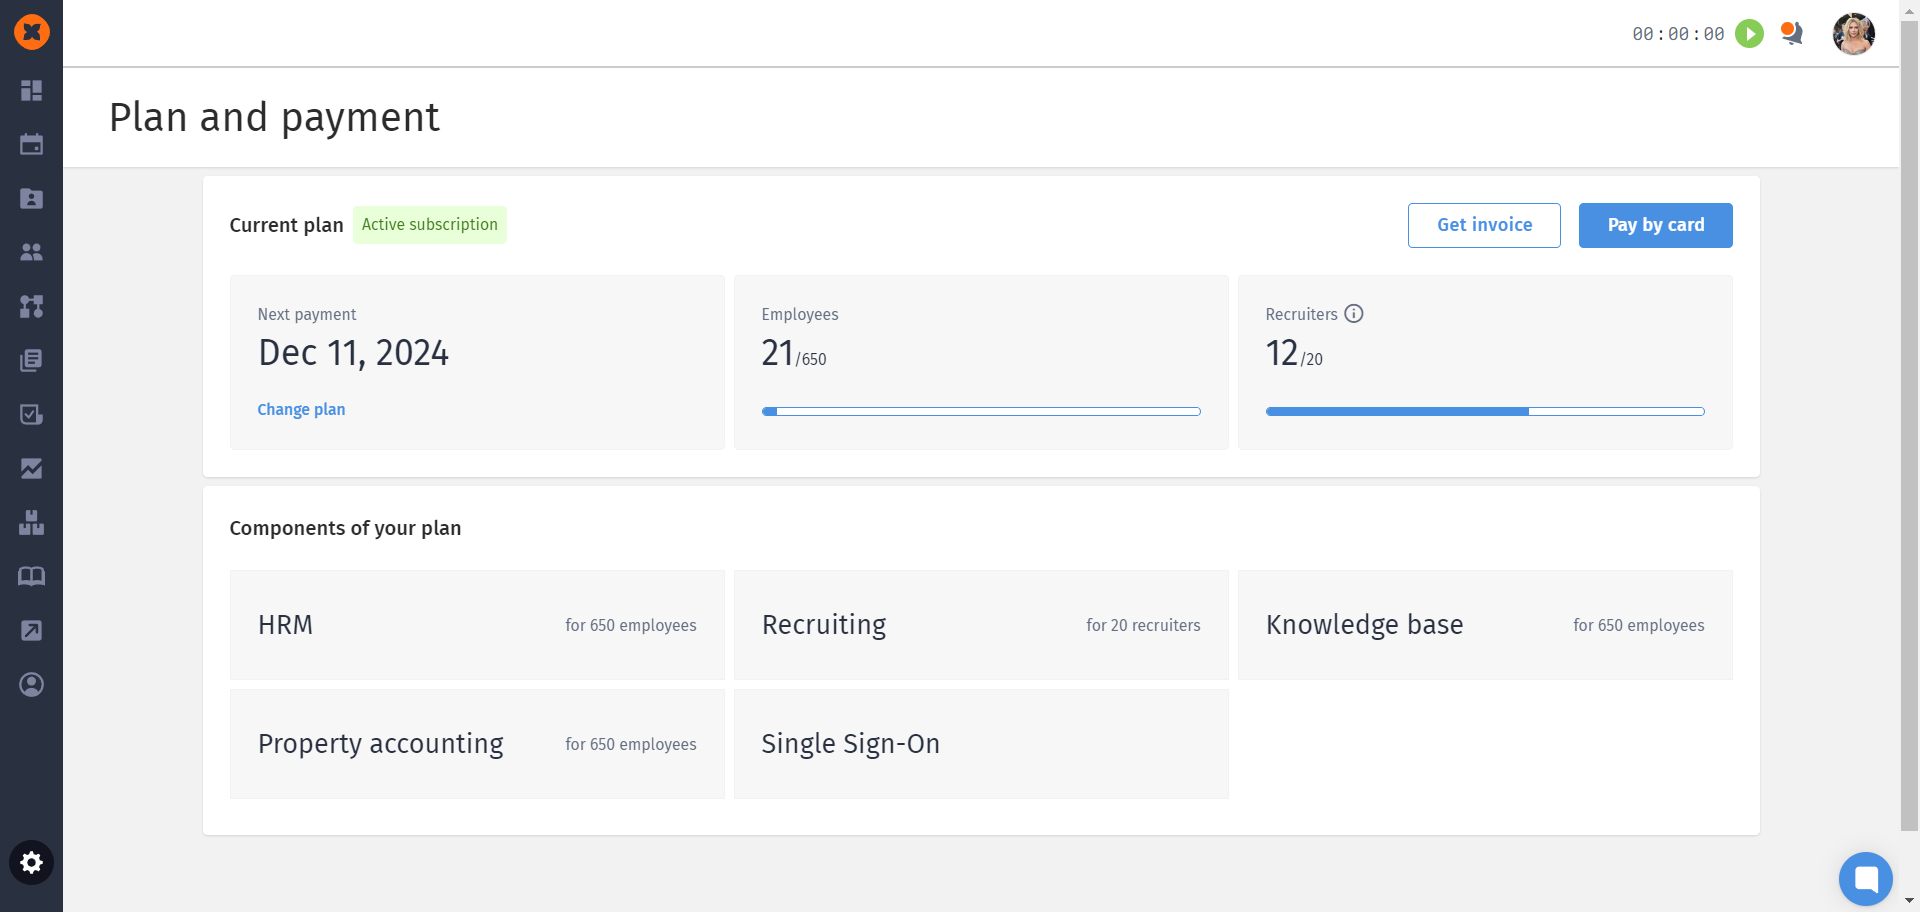Open the org structure icon in sidebar
1920x912 pixels.
32,306
